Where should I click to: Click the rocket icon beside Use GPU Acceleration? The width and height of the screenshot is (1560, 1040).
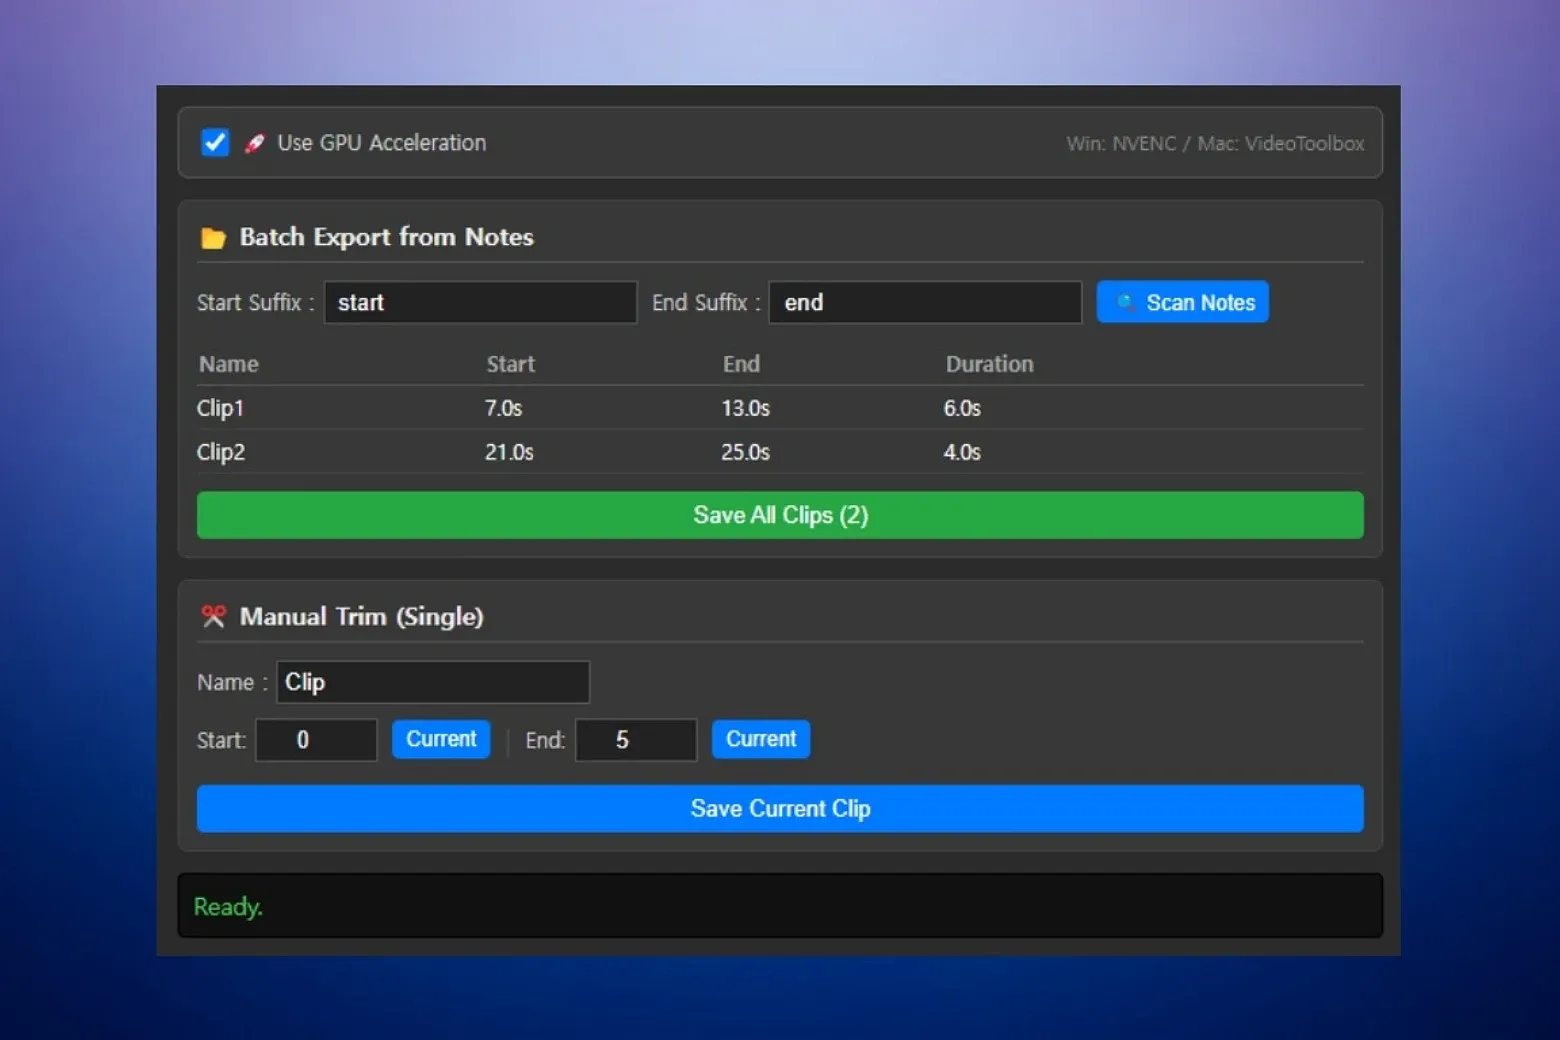(254, 142)
